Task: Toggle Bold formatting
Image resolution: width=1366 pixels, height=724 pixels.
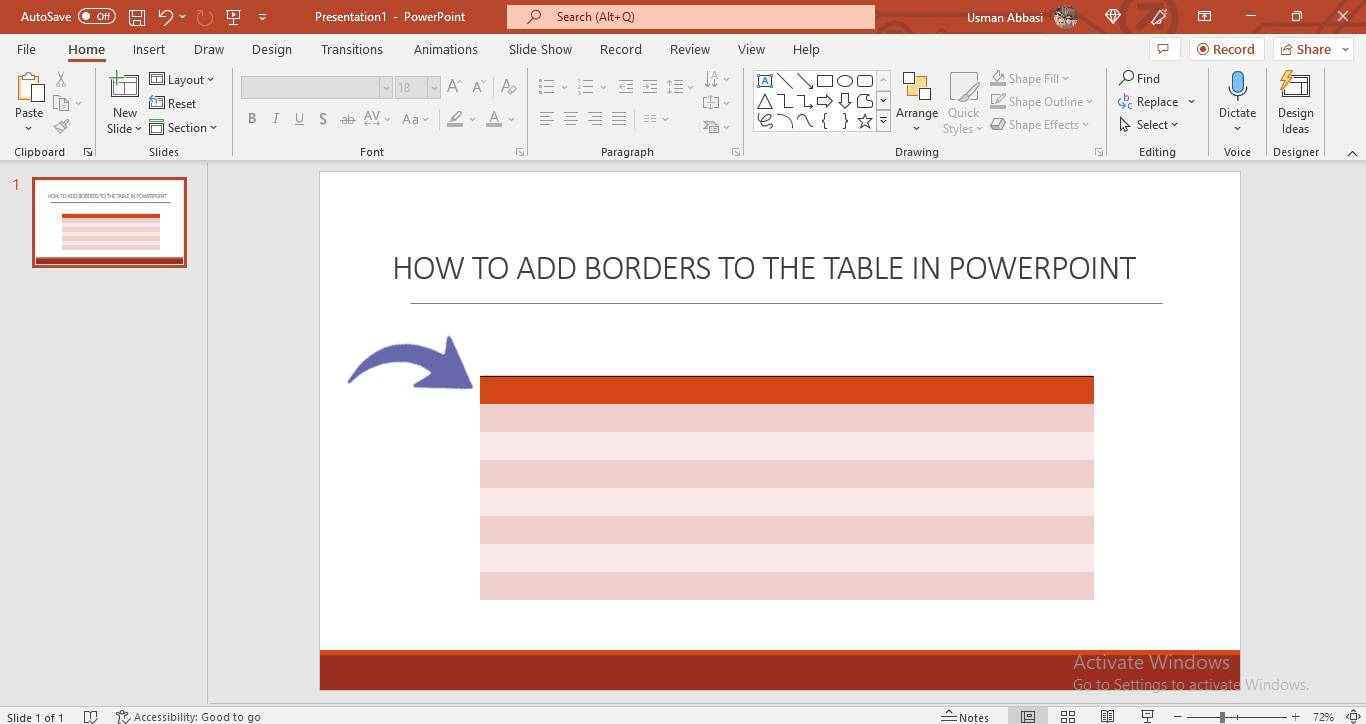Action: [252, 119]
